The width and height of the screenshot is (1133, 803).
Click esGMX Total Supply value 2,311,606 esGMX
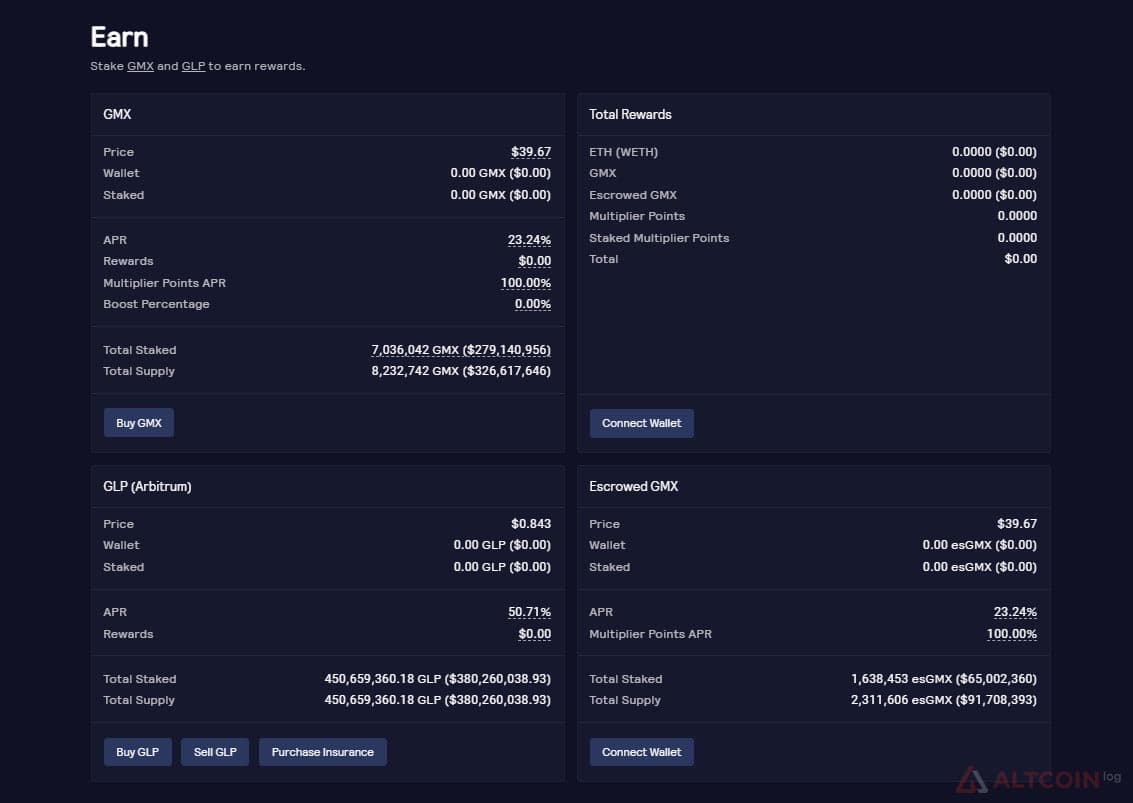[x=944, y=700]
